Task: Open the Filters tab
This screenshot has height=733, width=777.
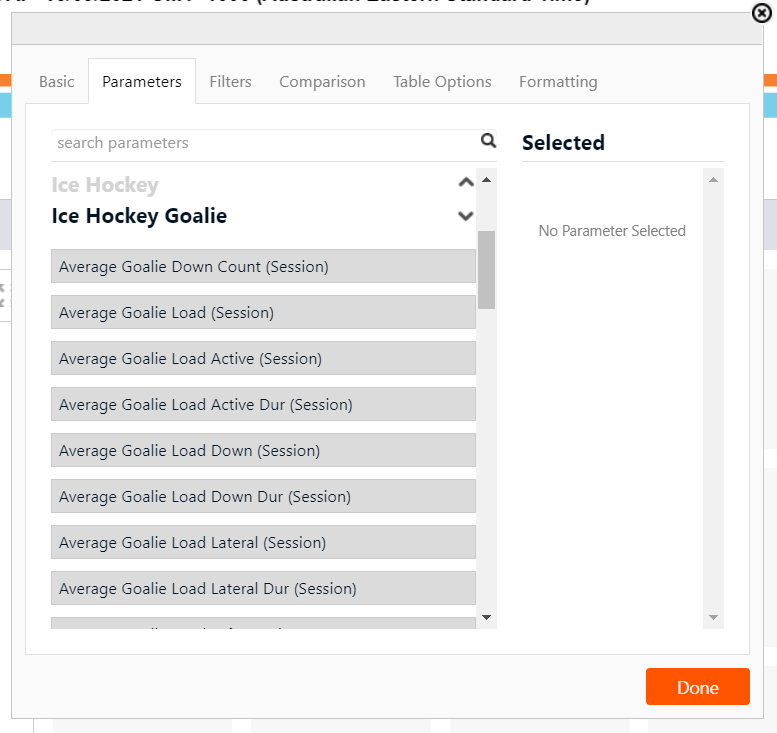Action: [230, 81]
